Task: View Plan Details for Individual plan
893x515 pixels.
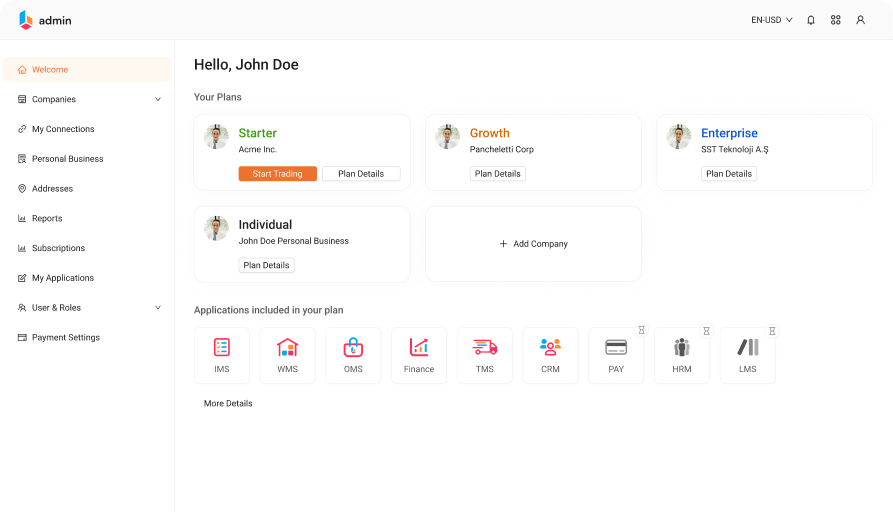Action: (267, 265)
